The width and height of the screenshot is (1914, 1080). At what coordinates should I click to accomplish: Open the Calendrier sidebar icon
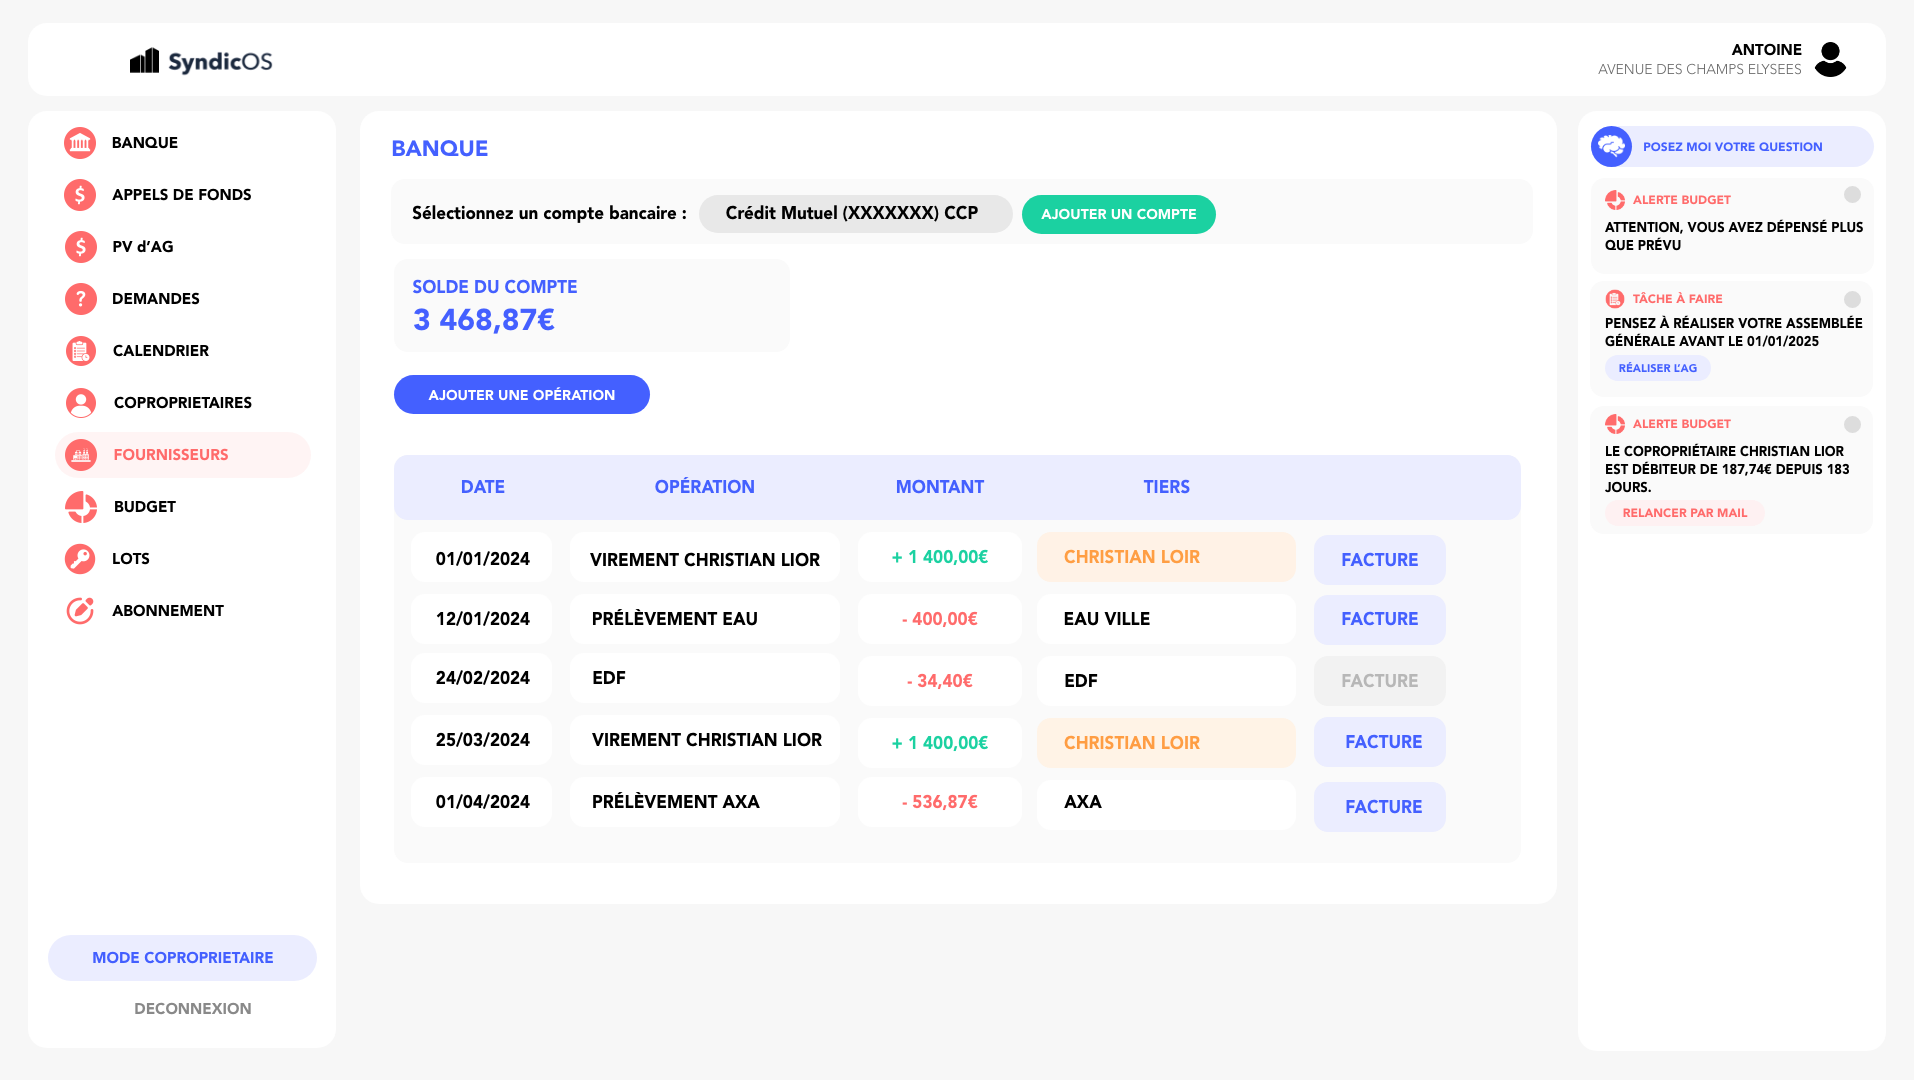80,351
